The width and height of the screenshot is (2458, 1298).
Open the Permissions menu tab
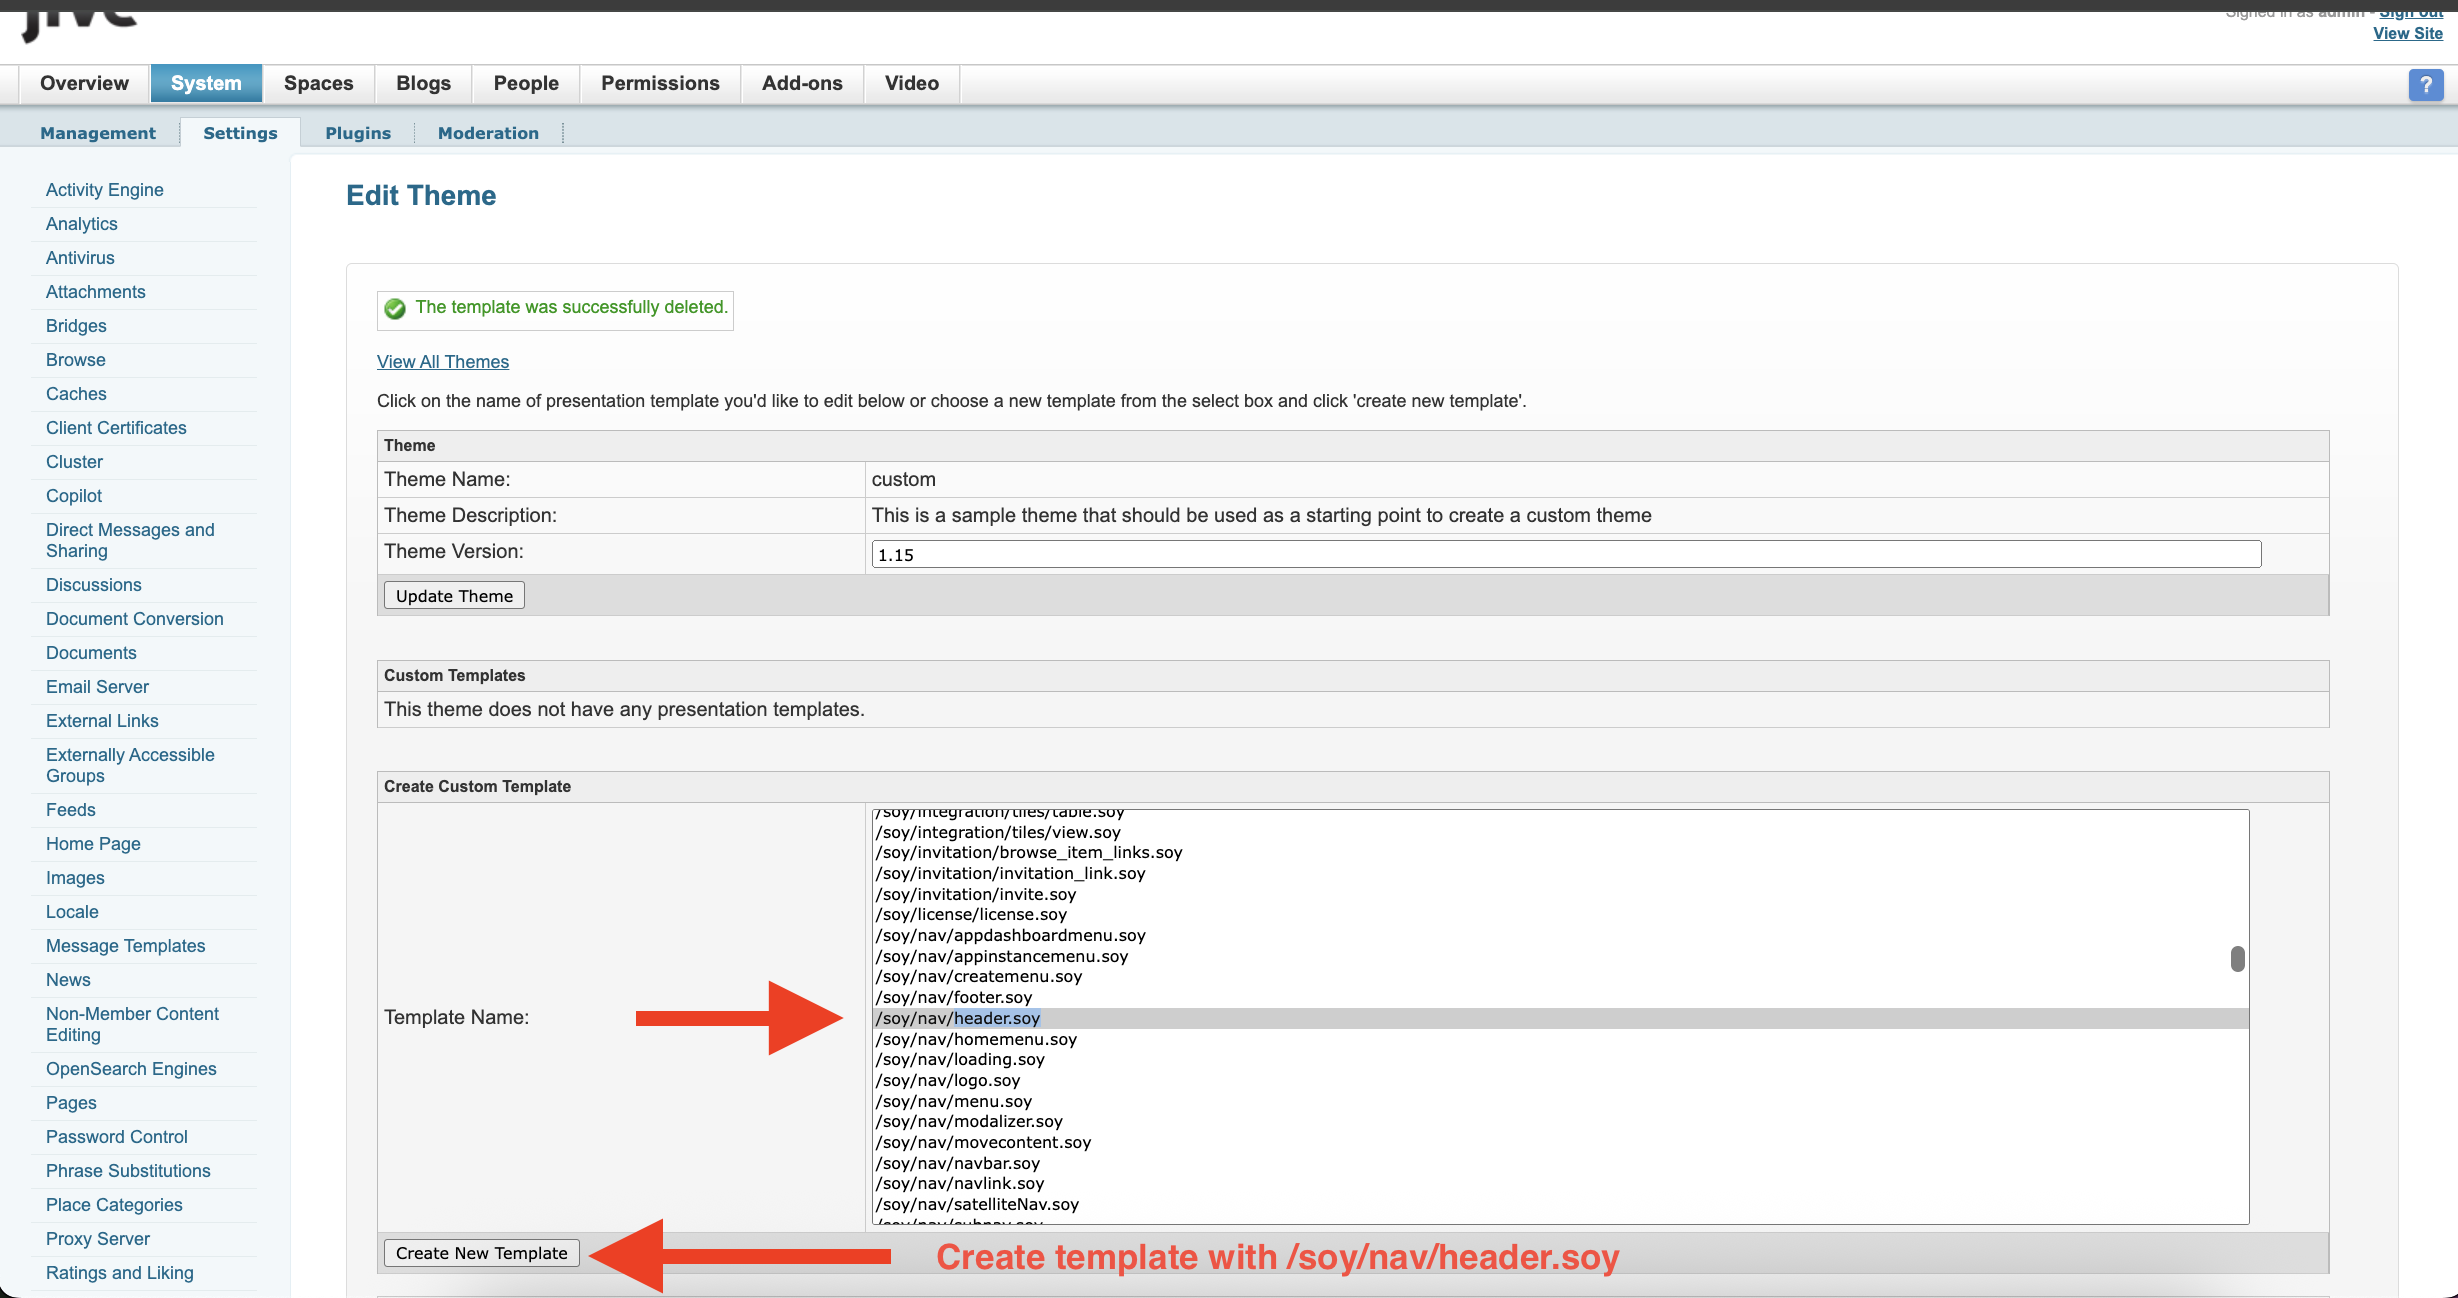coord(660,83)
